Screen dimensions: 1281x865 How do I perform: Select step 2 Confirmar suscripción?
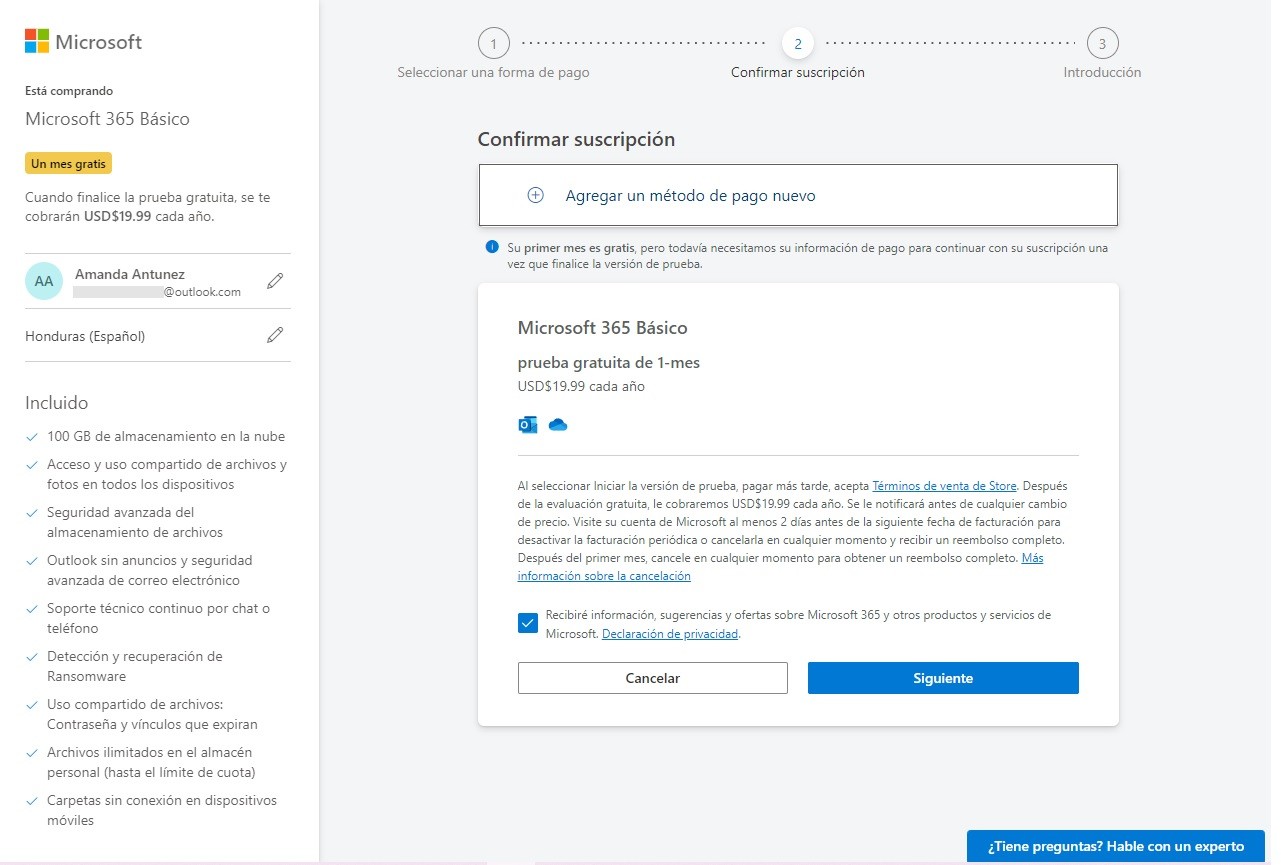click(798, 44)
